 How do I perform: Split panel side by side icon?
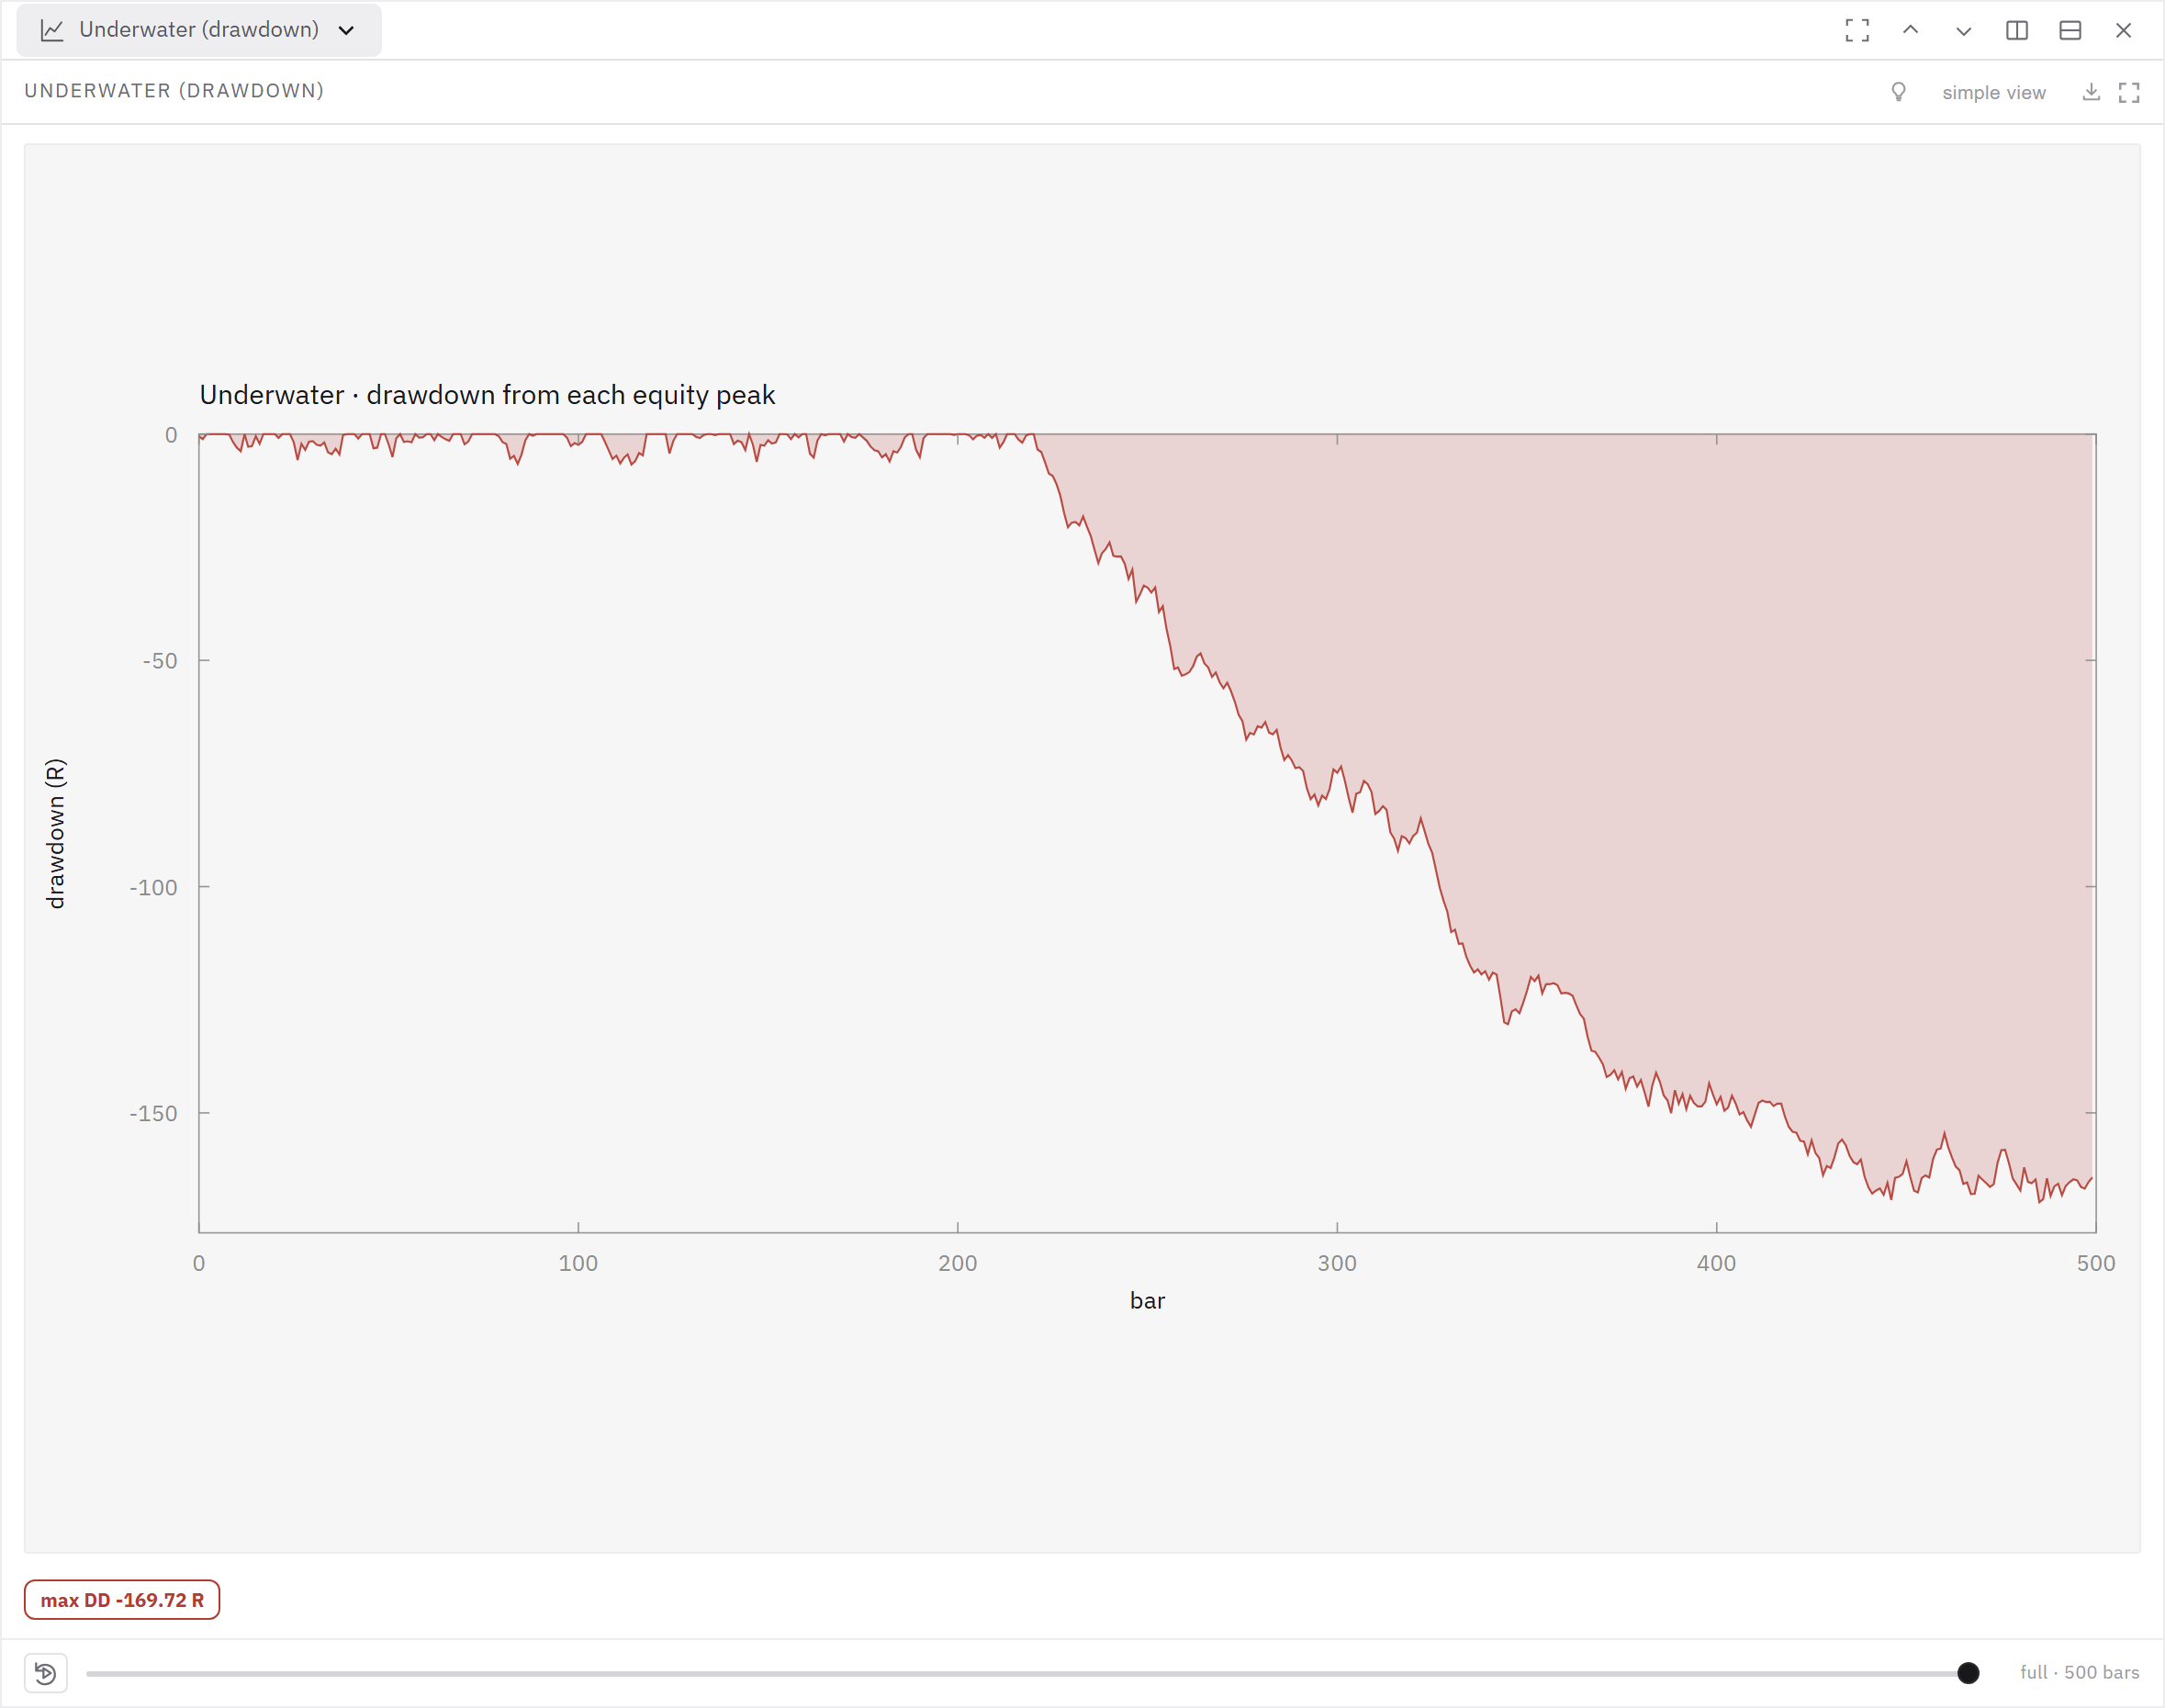pyautogui.click(x=2017, y=30)
